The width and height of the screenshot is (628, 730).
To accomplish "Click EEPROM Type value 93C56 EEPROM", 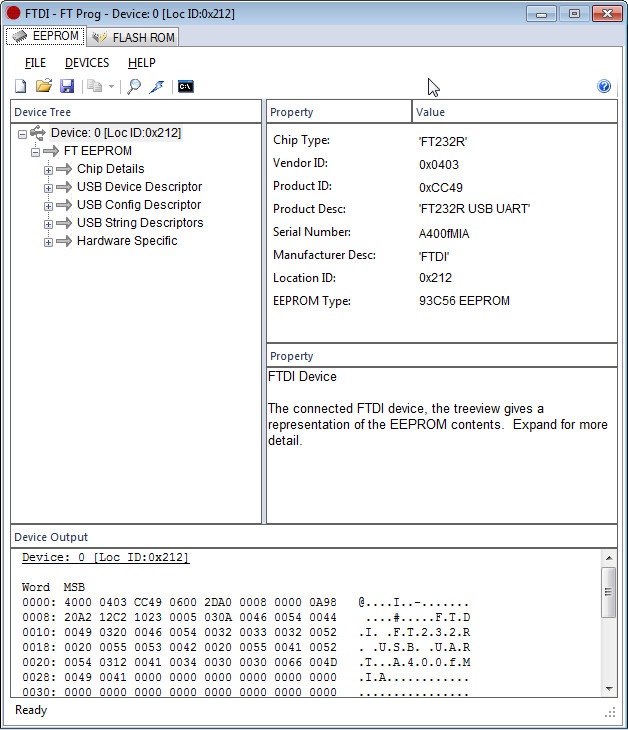I will 464,301.
